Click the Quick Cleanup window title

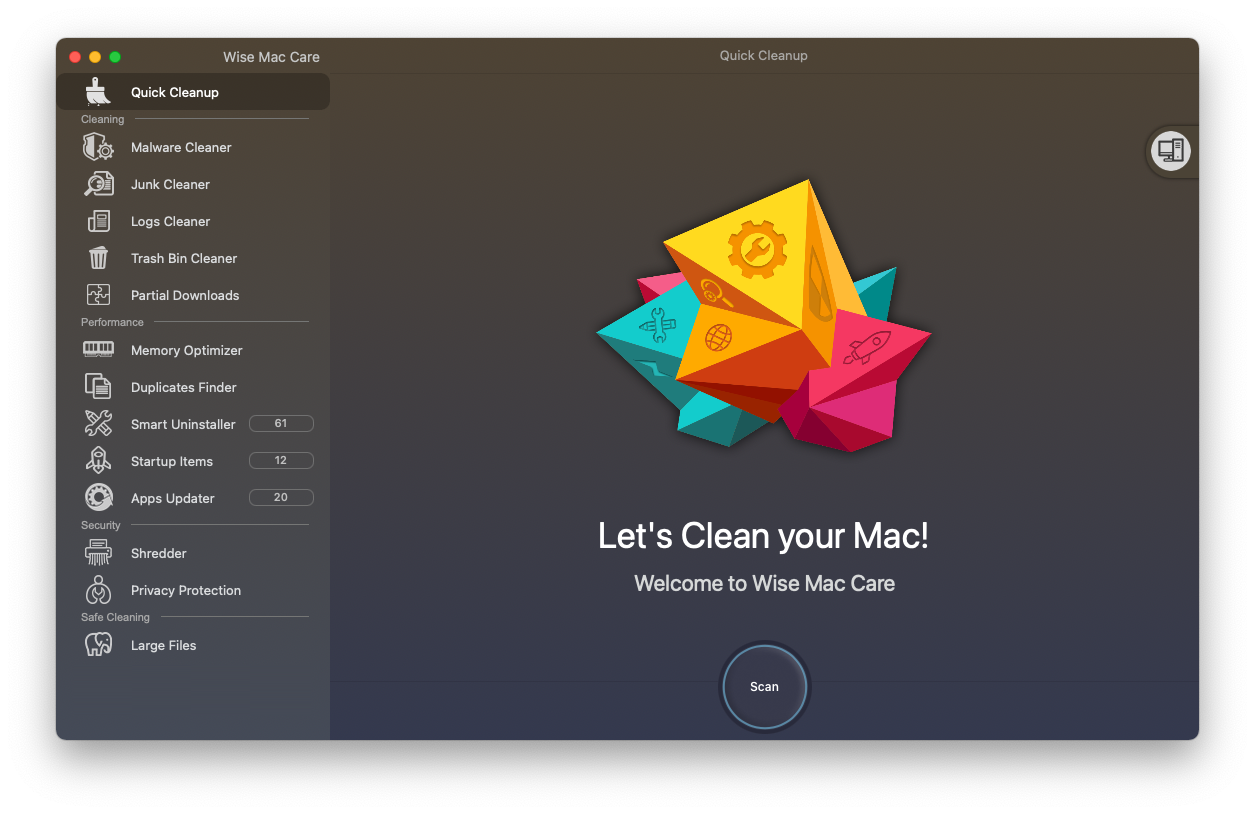point(763,56)
